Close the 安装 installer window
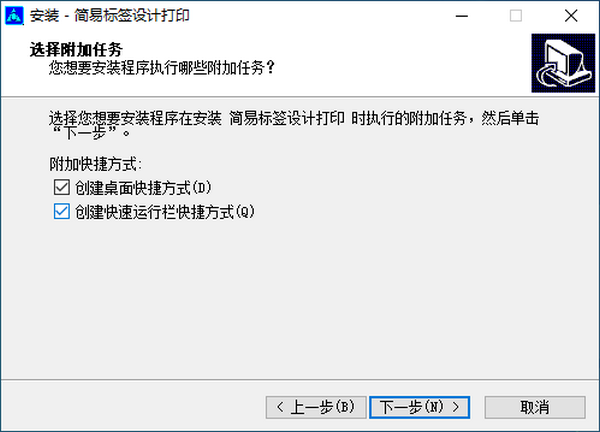Screen dimensions: 600x432 click(x=571, y=16)
